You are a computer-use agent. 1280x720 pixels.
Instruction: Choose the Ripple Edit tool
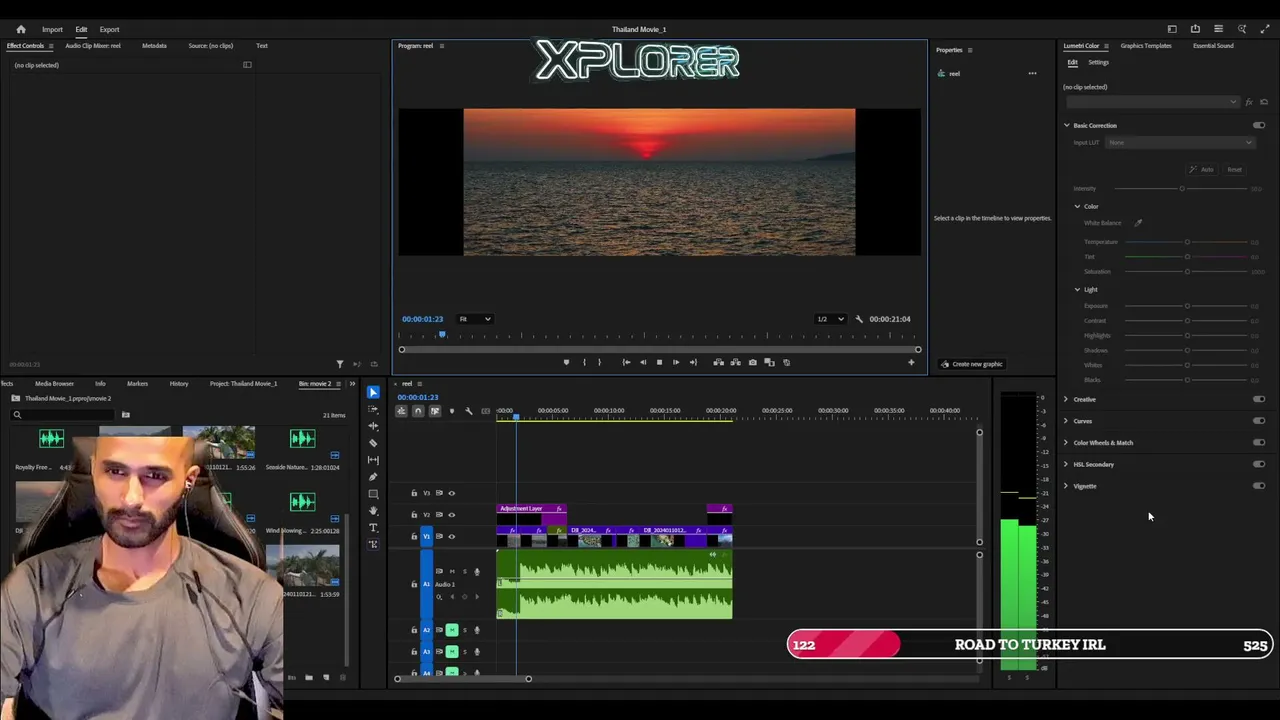373,426
